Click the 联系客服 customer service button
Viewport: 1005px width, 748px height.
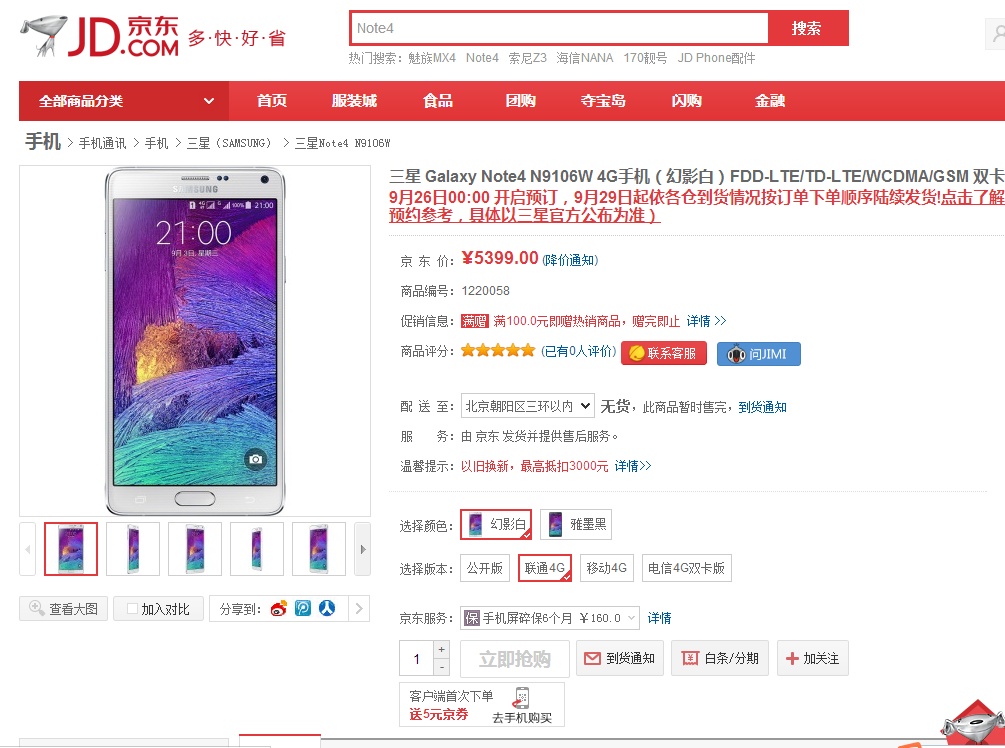pyautogui.click(x=664, y=353)
